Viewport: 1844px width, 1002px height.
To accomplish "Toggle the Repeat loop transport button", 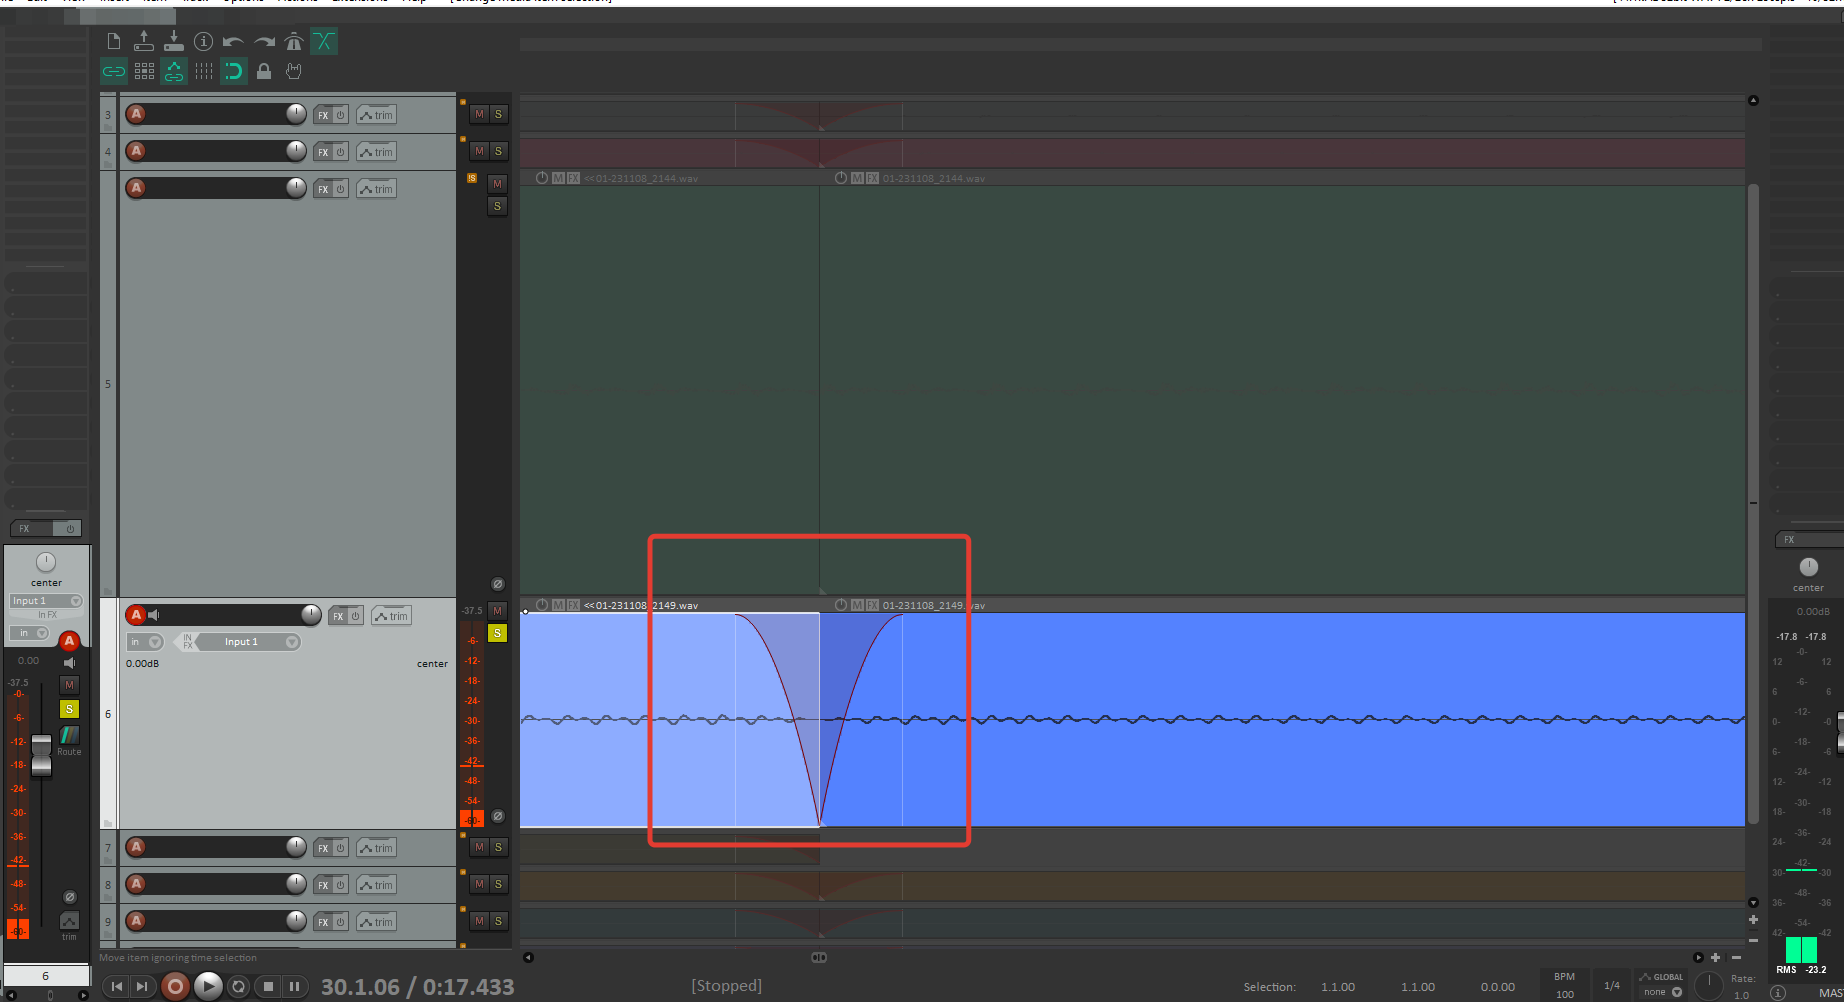I will [239, 987].
